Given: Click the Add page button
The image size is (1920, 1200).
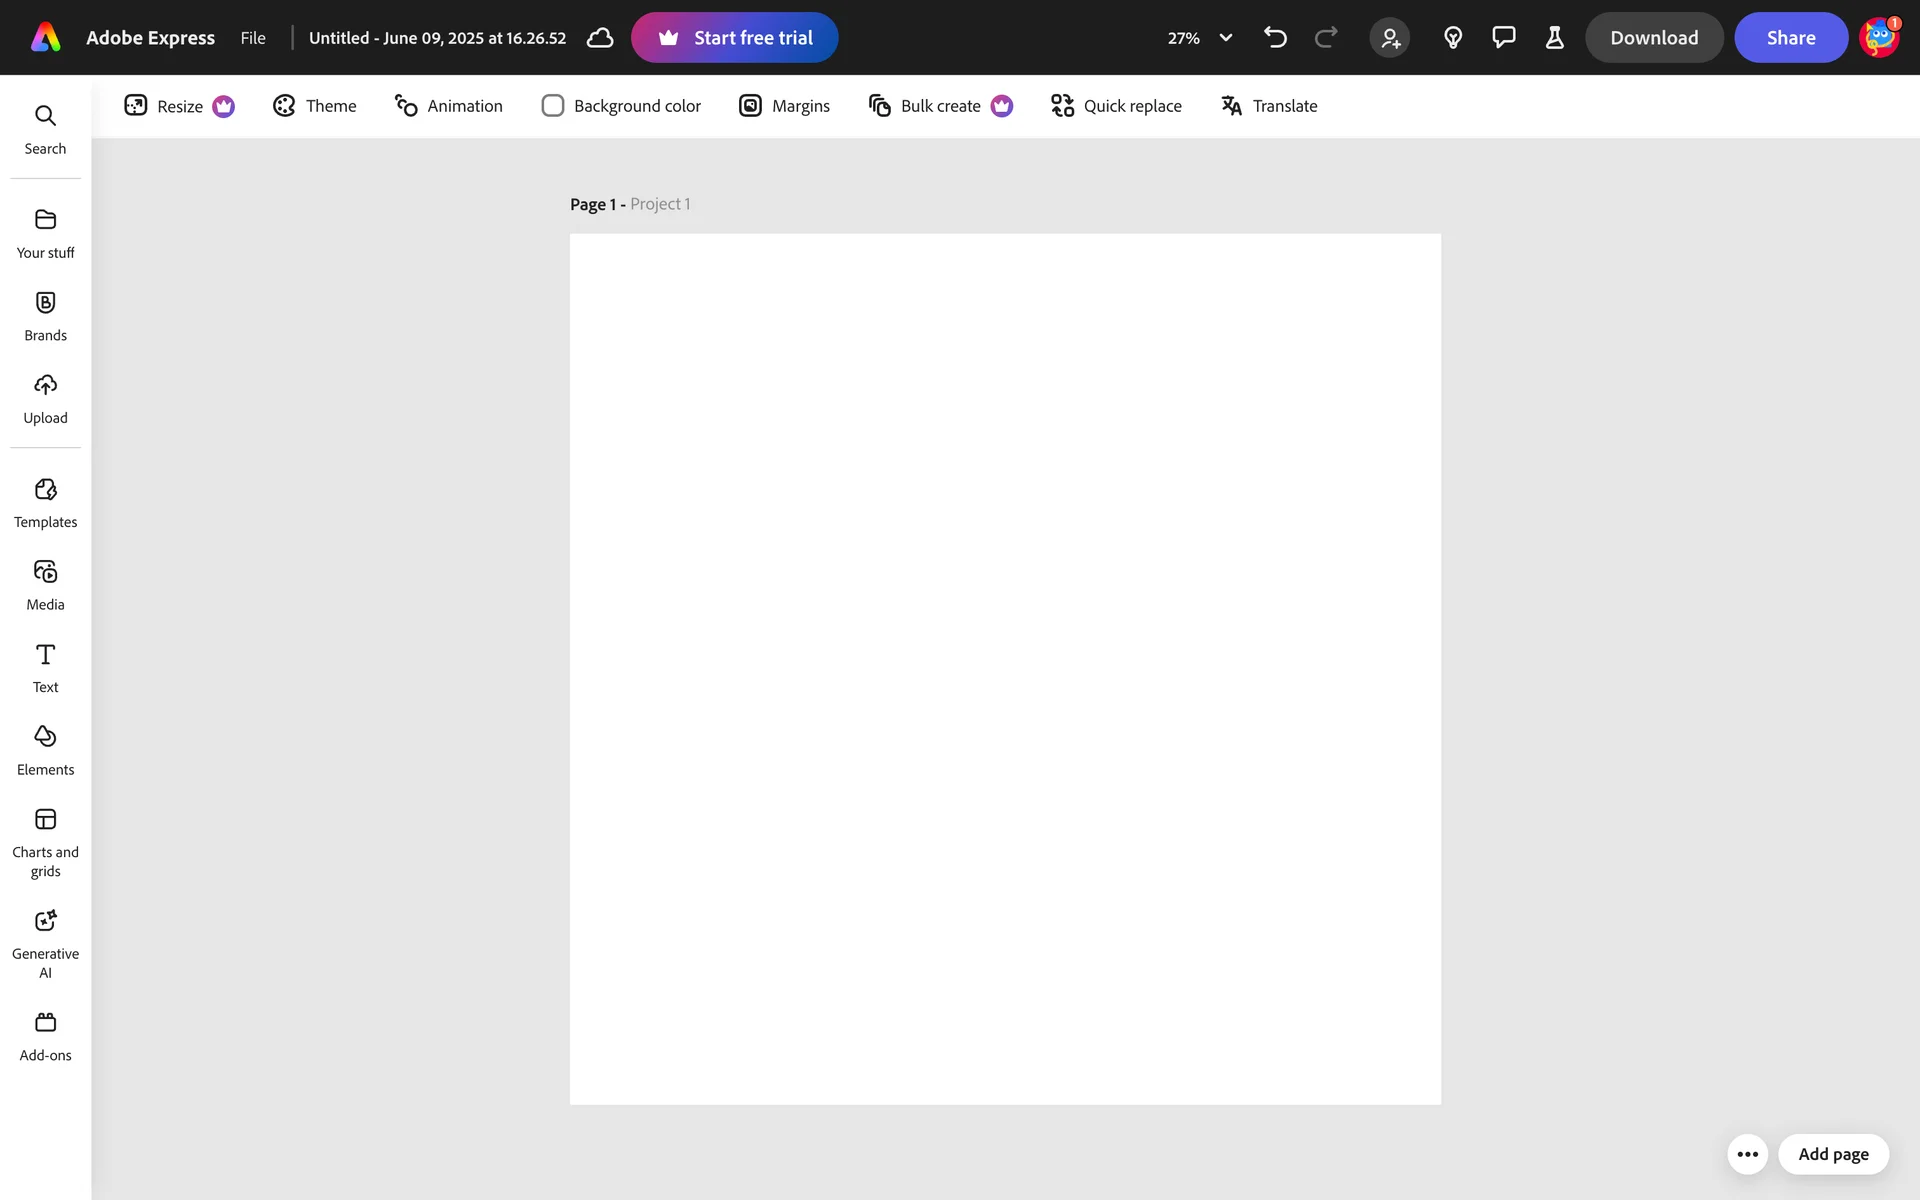Looking at the screenshot, I should coord(1832,1154).
